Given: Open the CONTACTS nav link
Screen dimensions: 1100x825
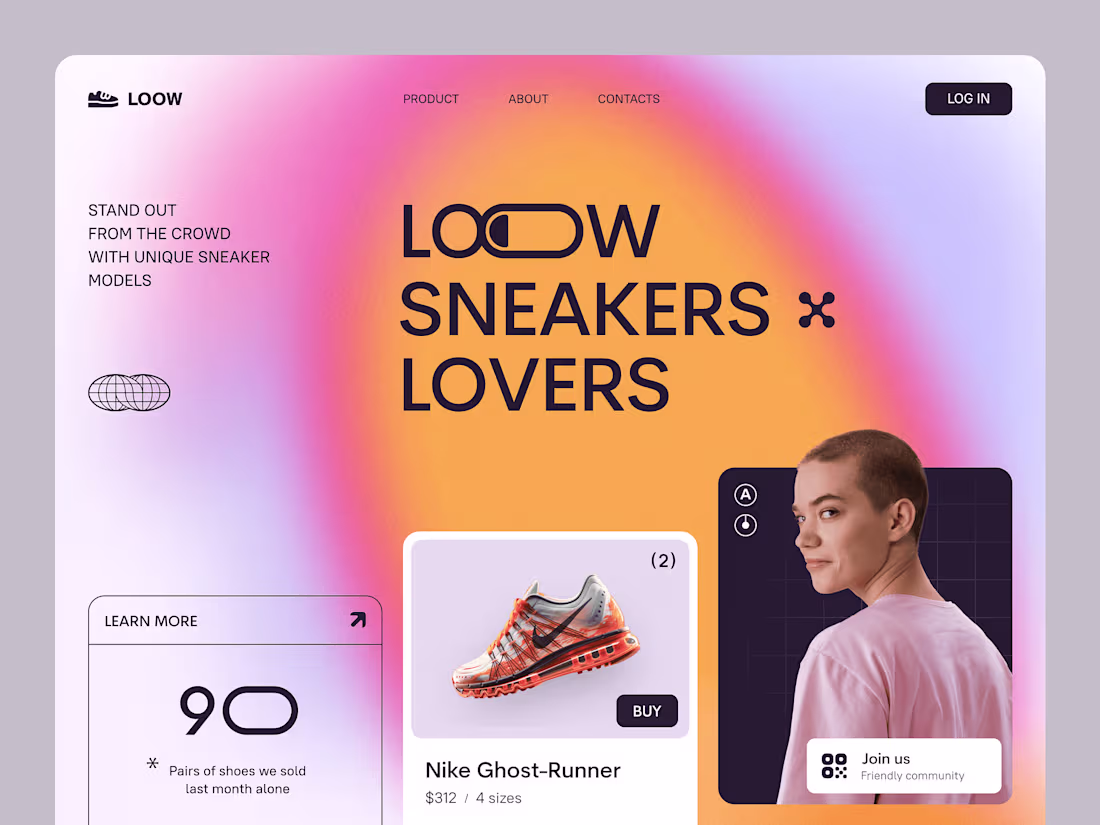Looking at the screenshot, I should [x=629, y=99].
